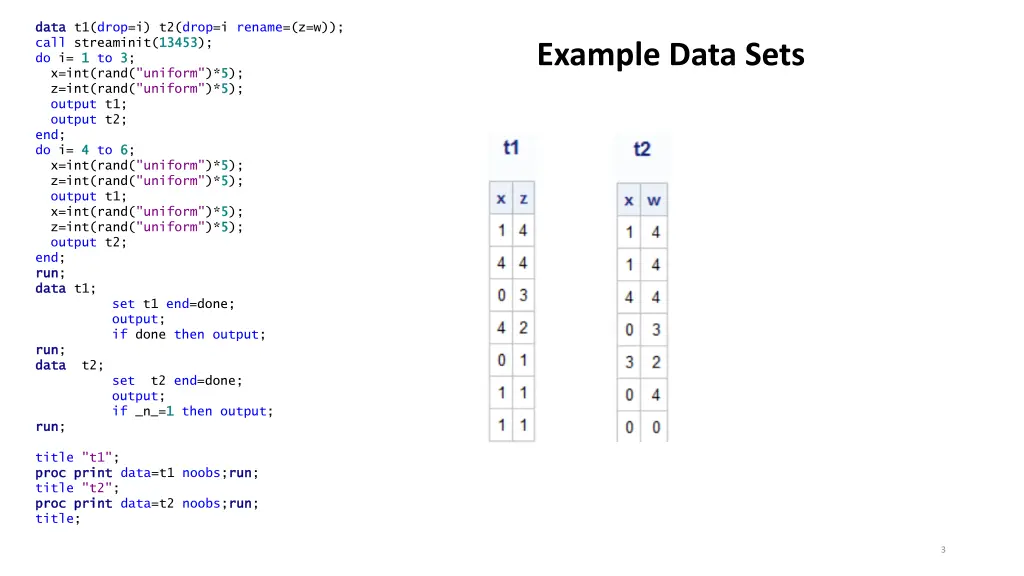Click the "proc print data=t2 noobs;run;" line
The width and height of the screenshot is (1024, 576).
147,504
